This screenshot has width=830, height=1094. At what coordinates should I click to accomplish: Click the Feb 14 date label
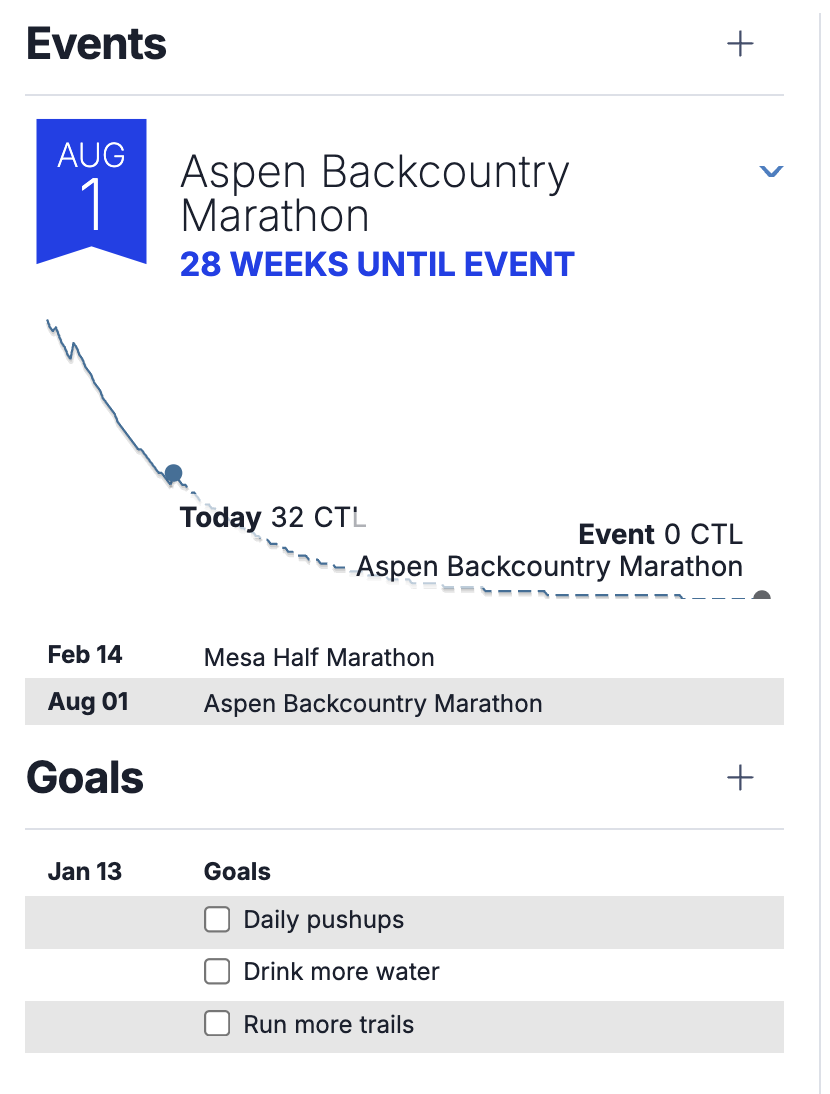coord(85,656)
